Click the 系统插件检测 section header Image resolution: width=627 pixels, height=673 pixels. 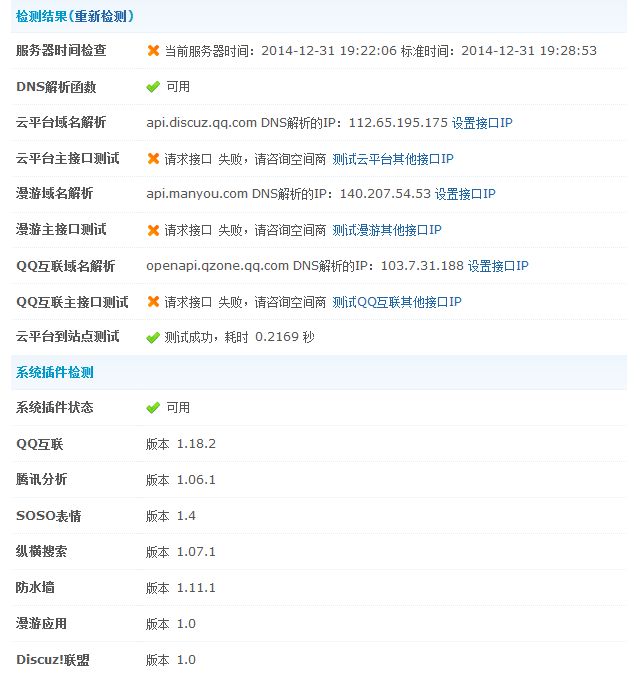[x=55, y=372]
